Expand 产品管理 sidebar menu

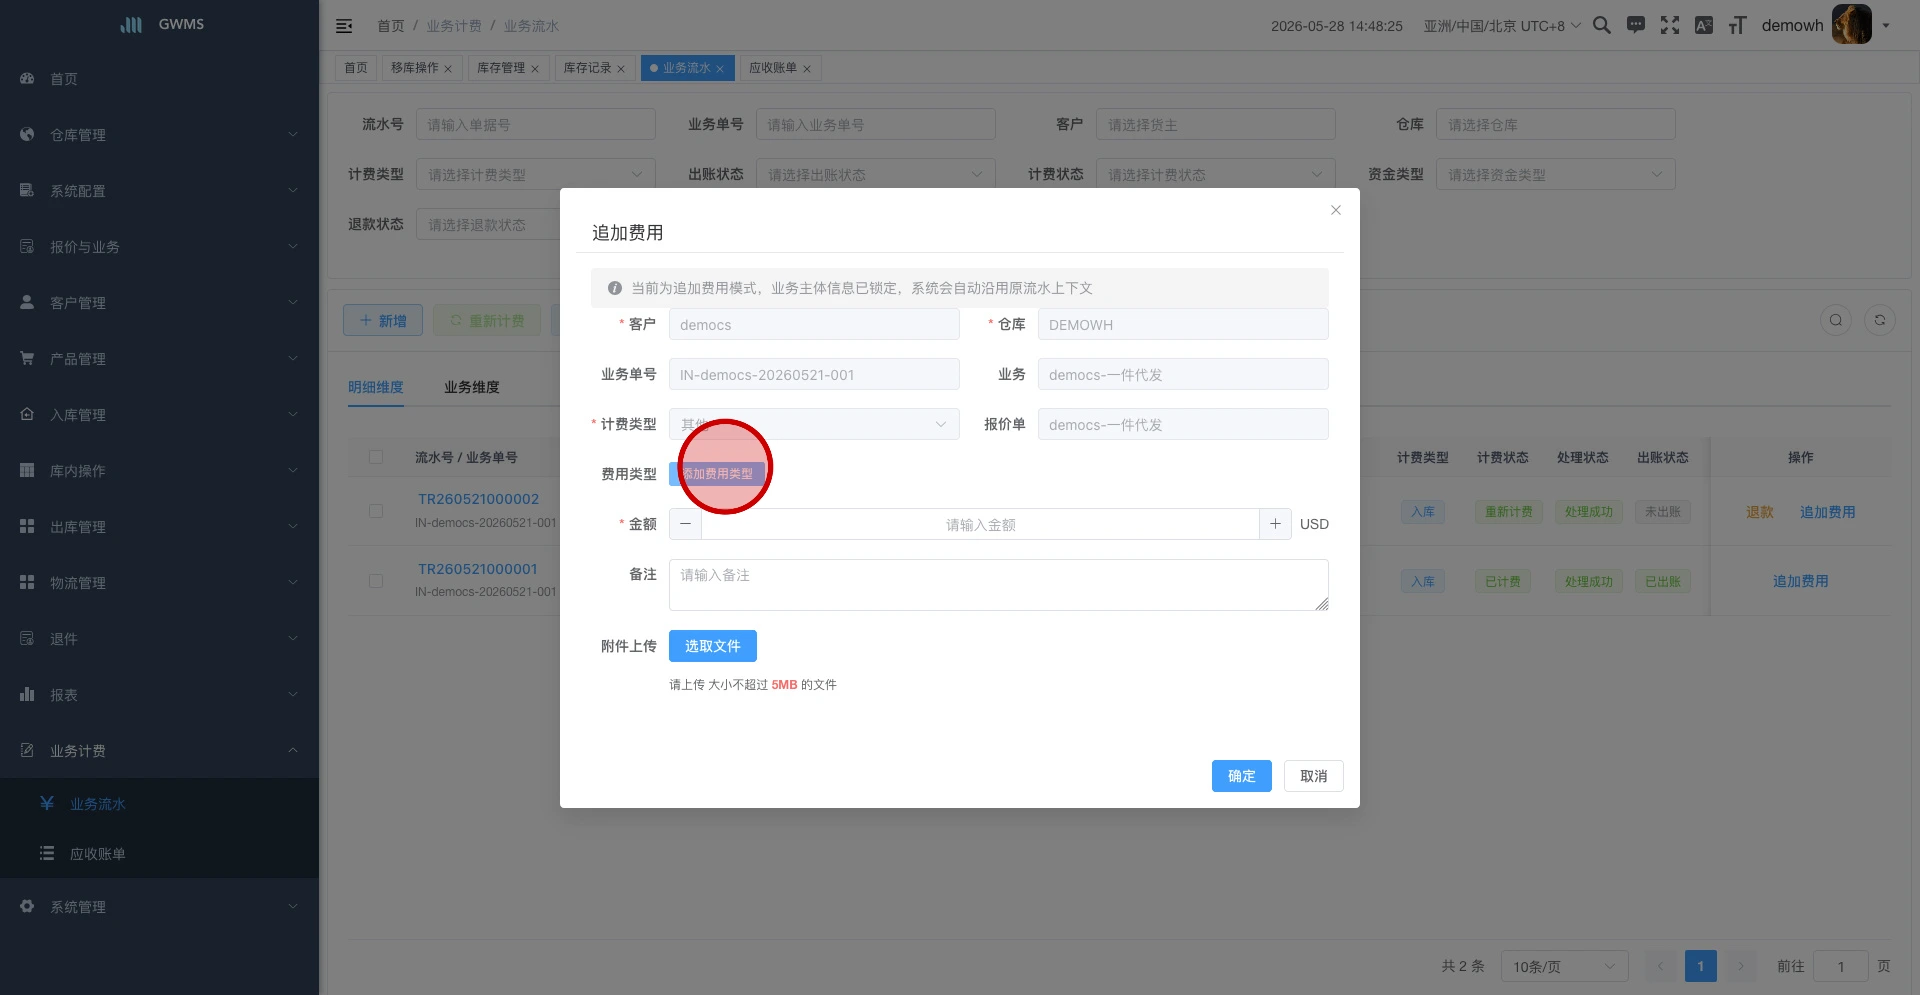[x=160, y=359]
